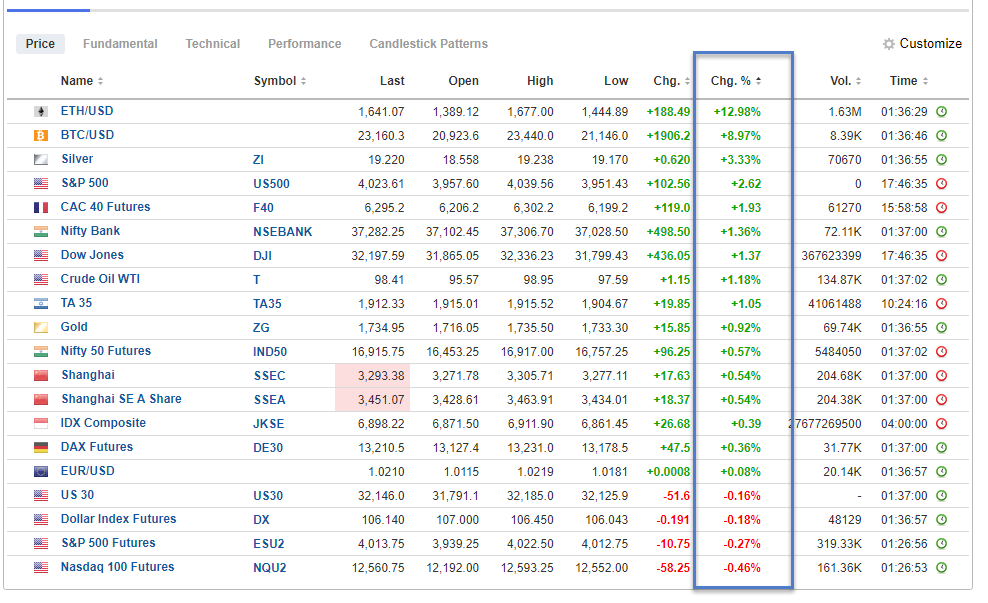988x603 pixels.
Task: Open the S&P 500 Futures link
Action: pos(108,543)
